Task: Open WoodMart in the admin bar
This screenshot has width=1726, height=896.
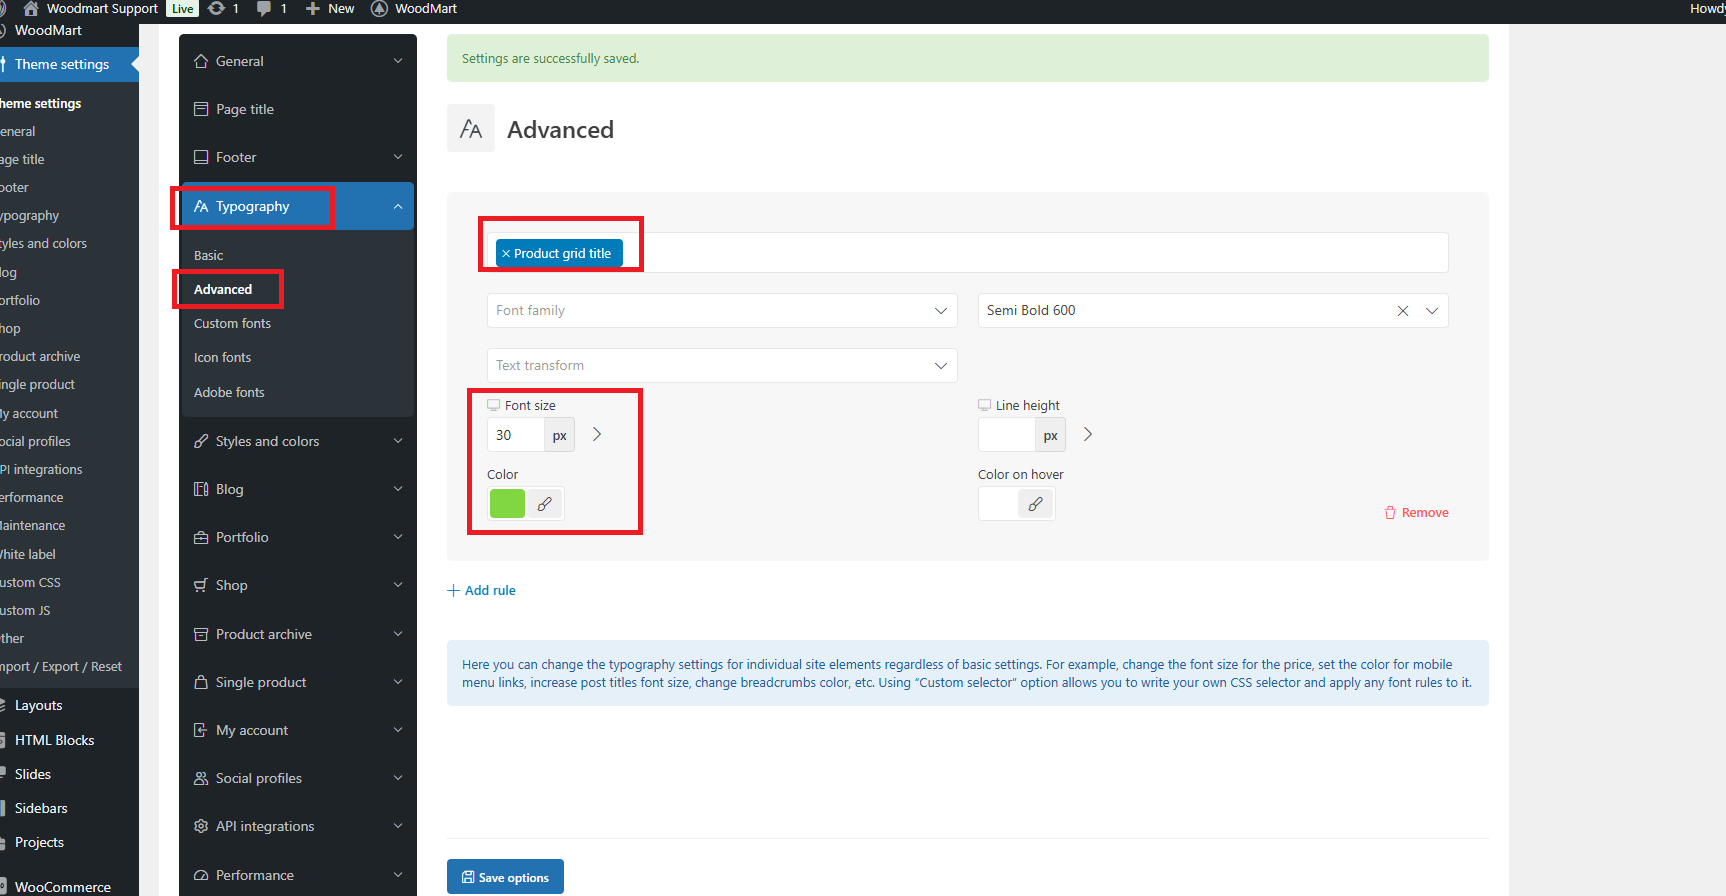Action: click(414, 9)
